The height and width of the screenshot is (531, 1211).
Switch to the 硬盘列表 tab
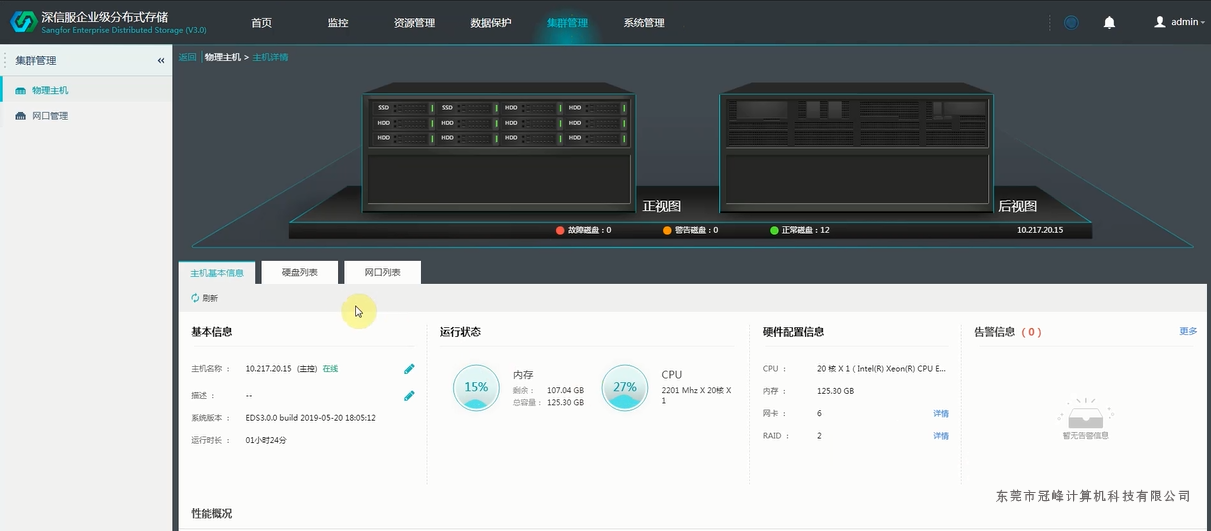(x=299, y=272)
